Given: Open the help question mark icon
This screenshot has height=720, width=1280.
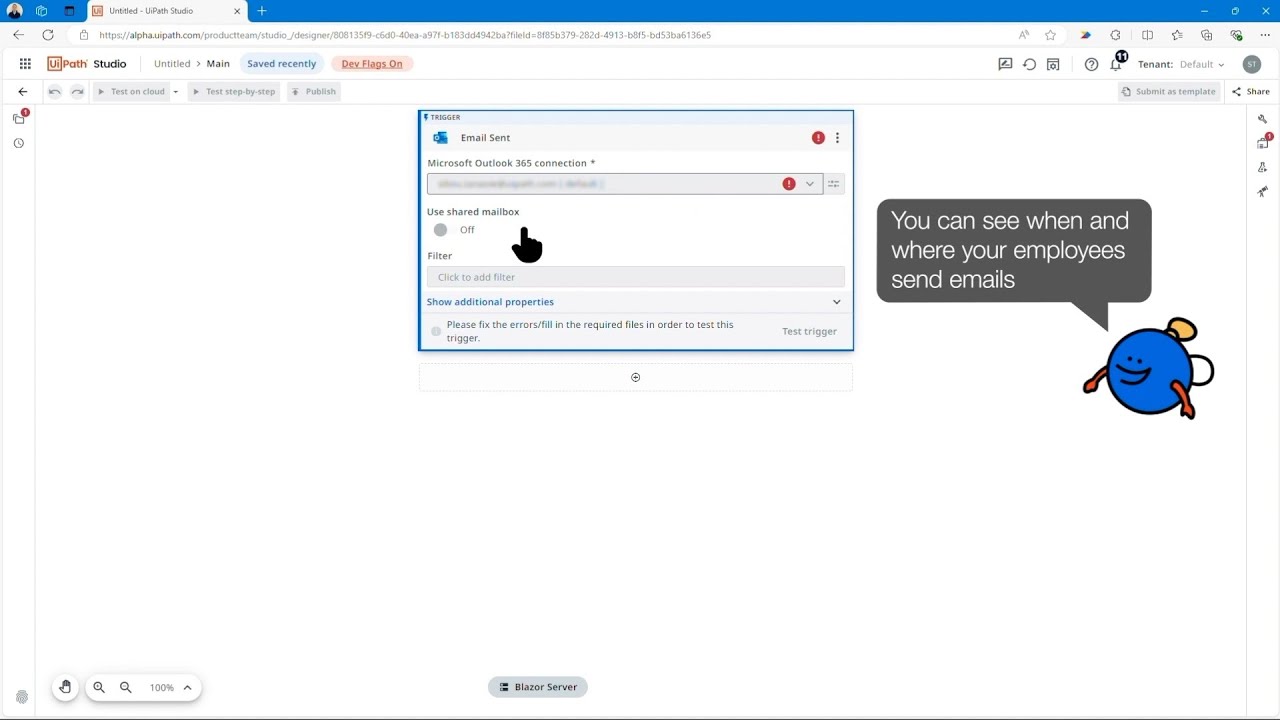Looking at the screenshot, I should coord(1091,64).
